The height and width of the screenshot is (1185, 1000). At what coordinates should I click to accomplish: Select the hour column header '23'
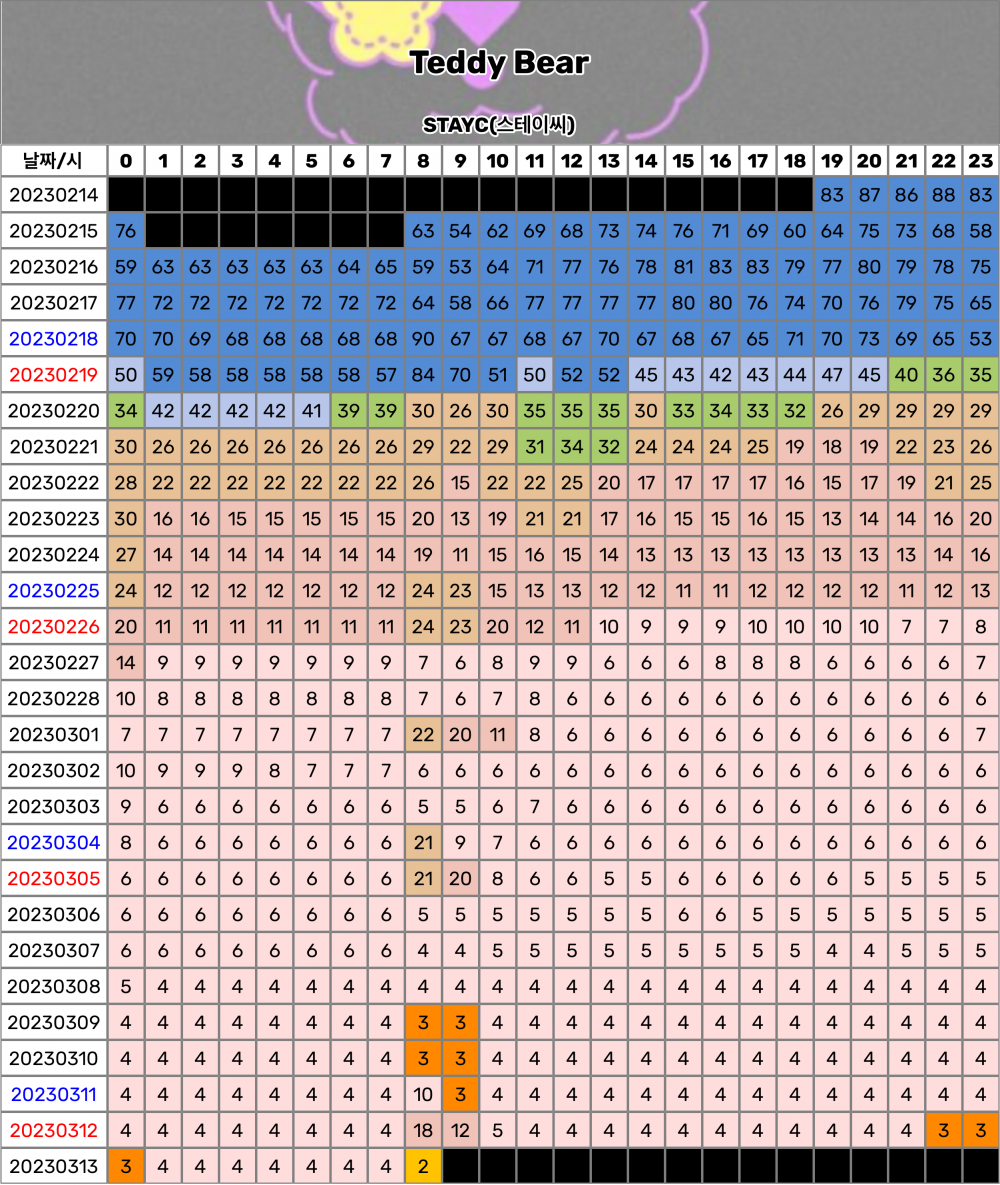pyautogui.click(x=980, y=161)
